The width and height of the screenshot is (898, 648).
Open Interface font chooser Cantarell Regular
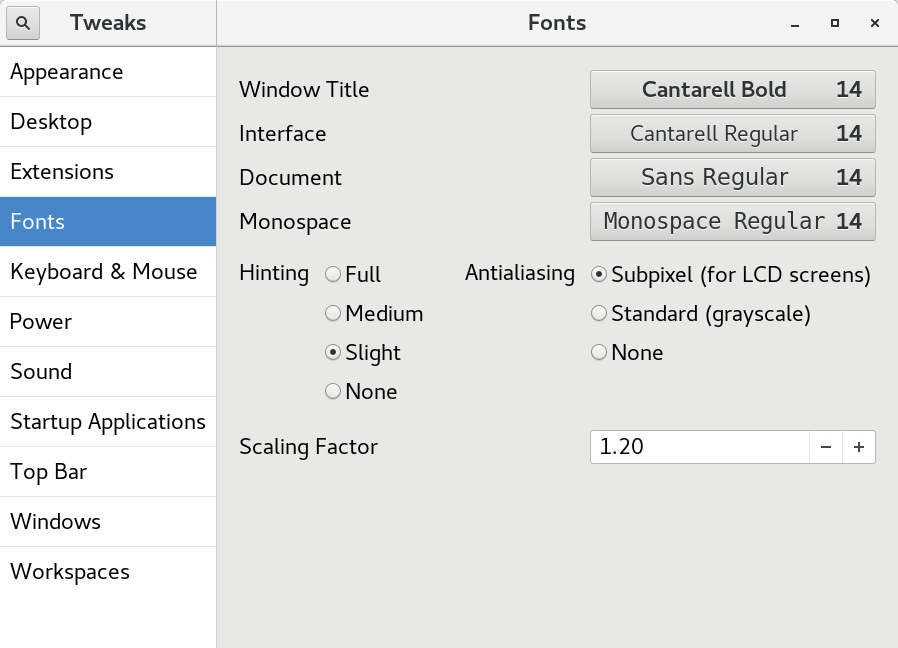pyautogui.click(x=732, y=134)
